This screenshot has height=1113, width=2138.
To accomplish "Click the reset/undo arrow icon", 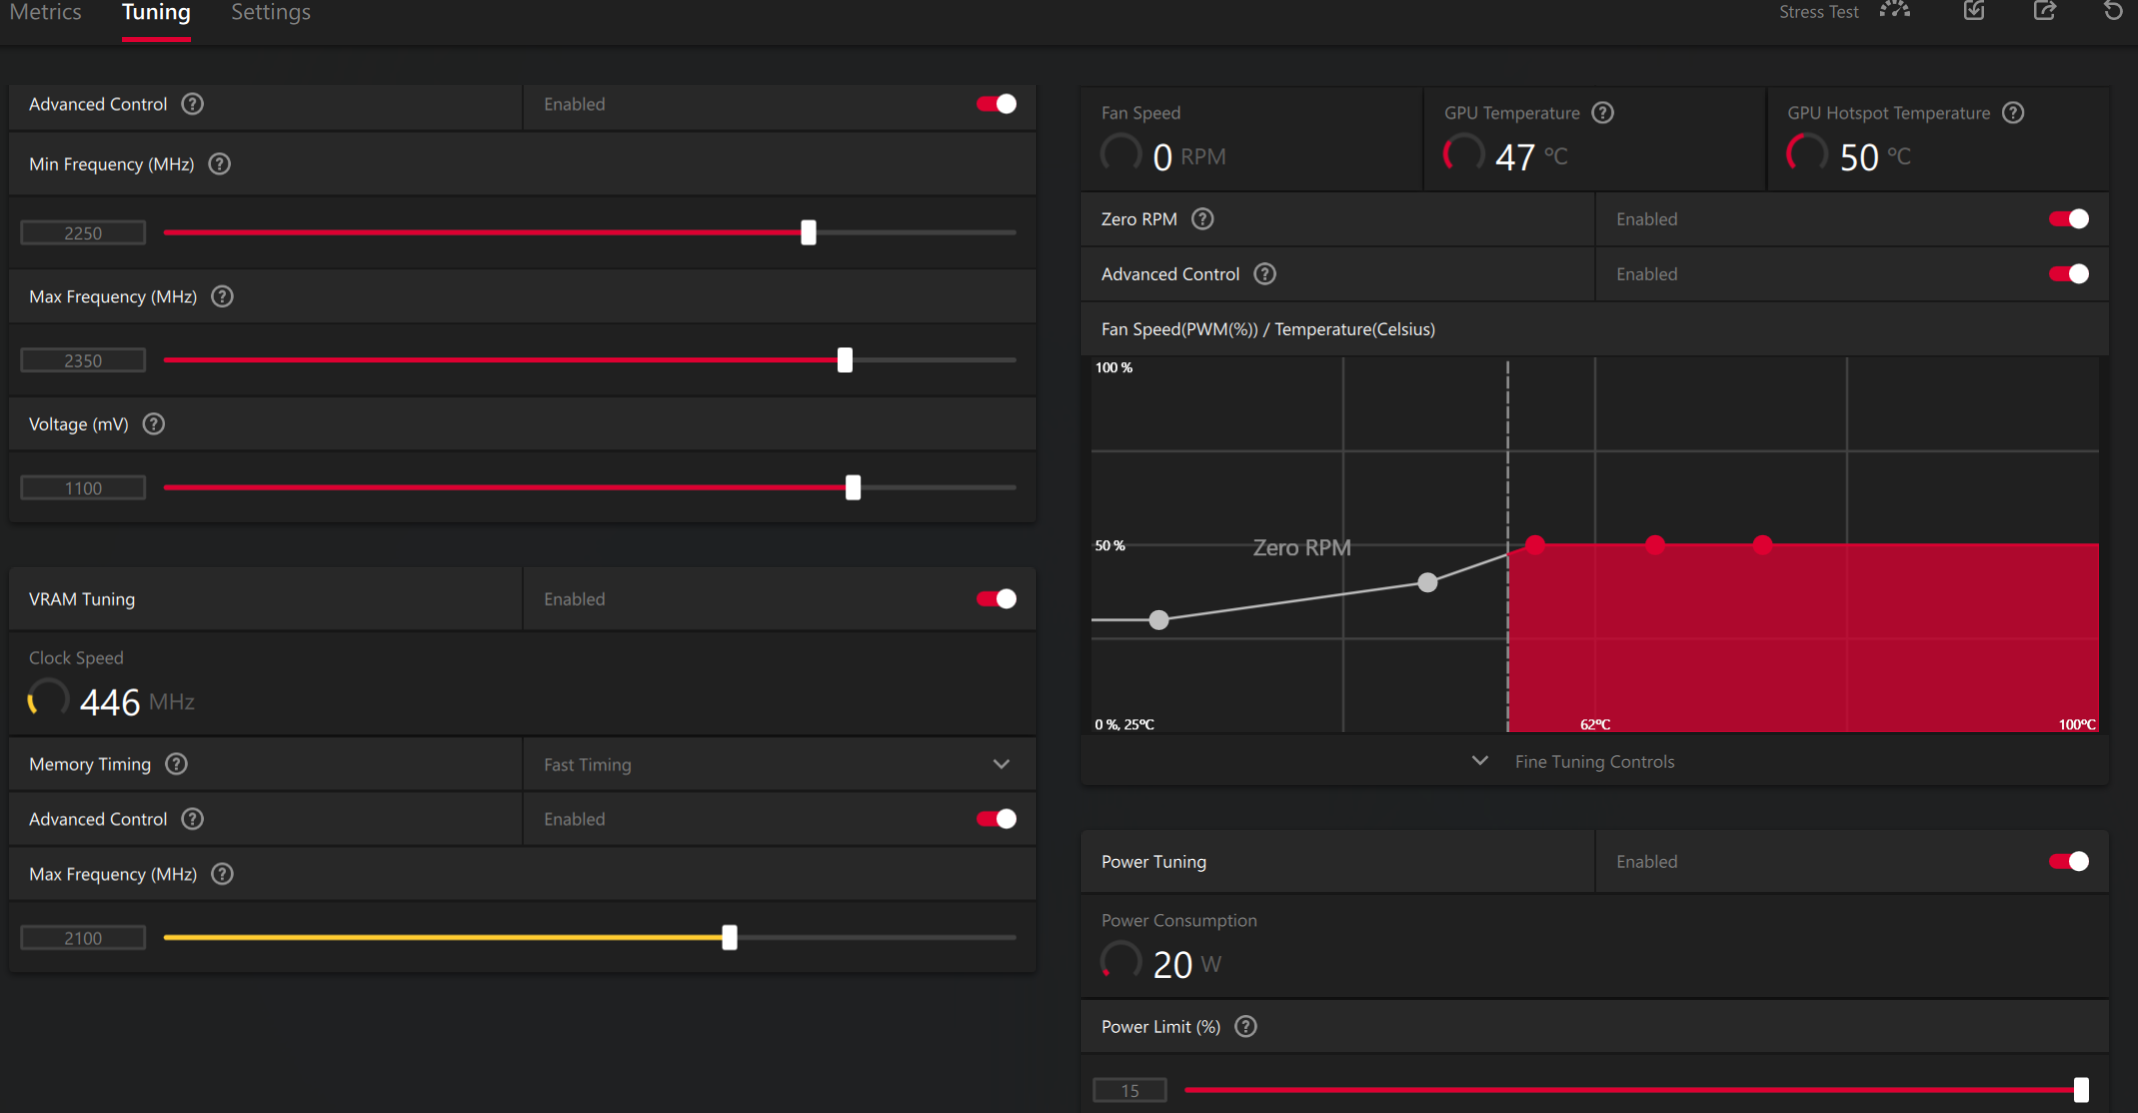I will (x=2113, y=11).
